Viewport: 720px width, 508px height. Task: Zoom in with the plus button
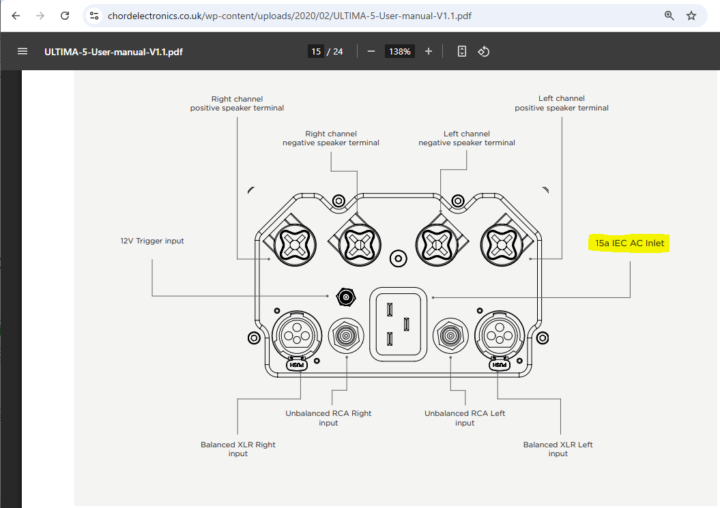point(428,52)
